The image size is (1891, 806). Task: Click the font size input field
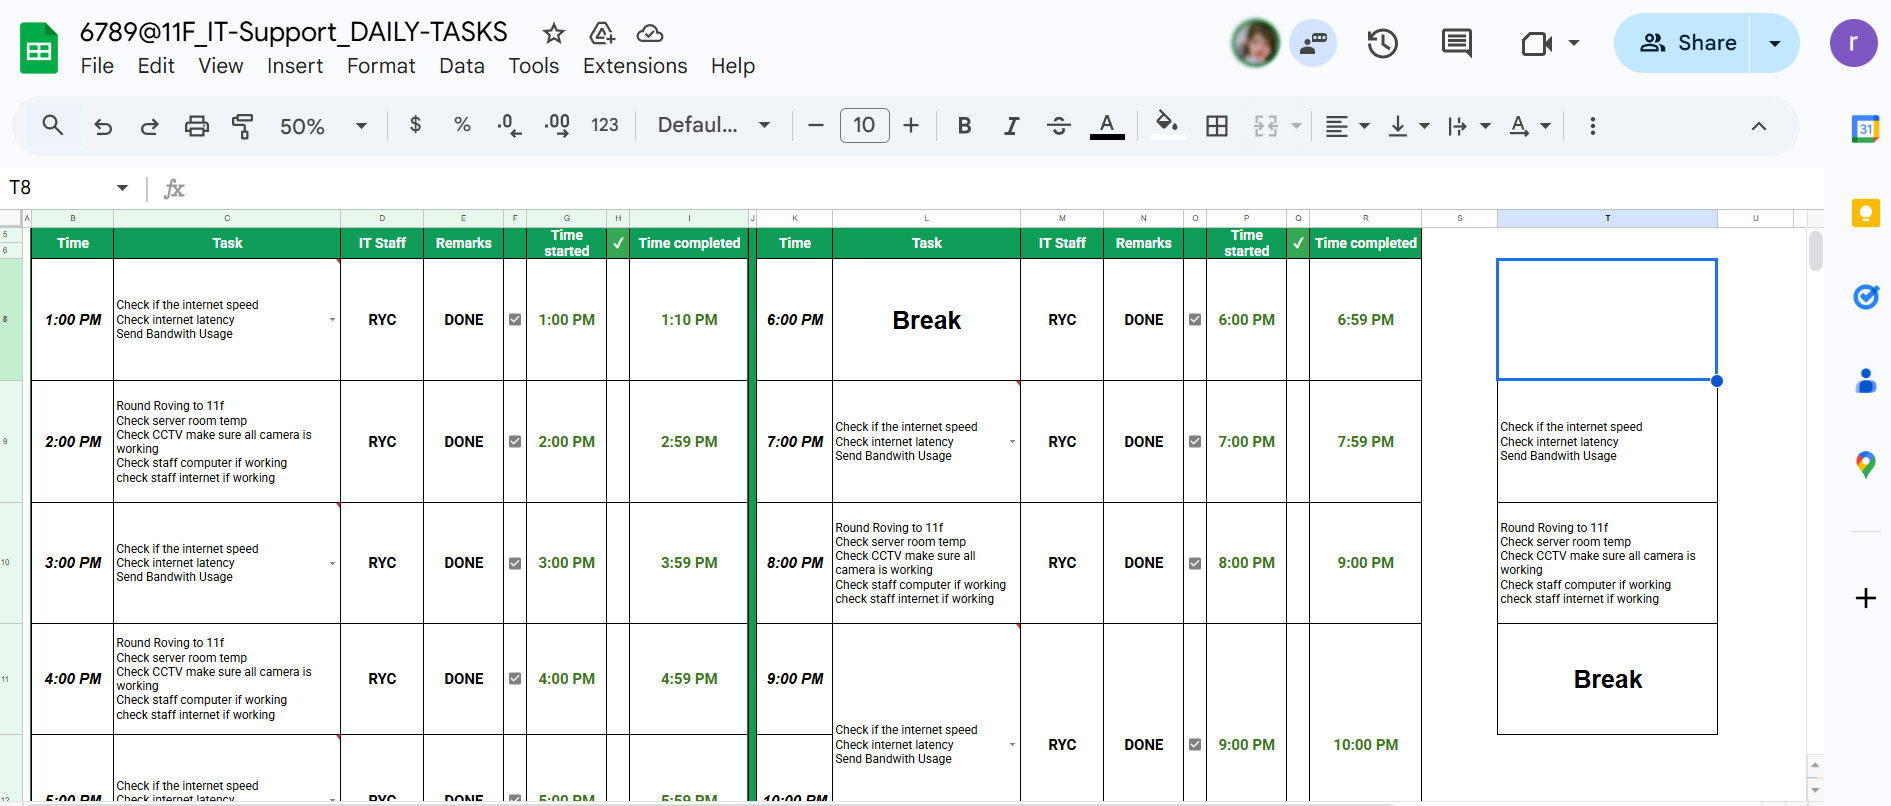pos(864,125)
